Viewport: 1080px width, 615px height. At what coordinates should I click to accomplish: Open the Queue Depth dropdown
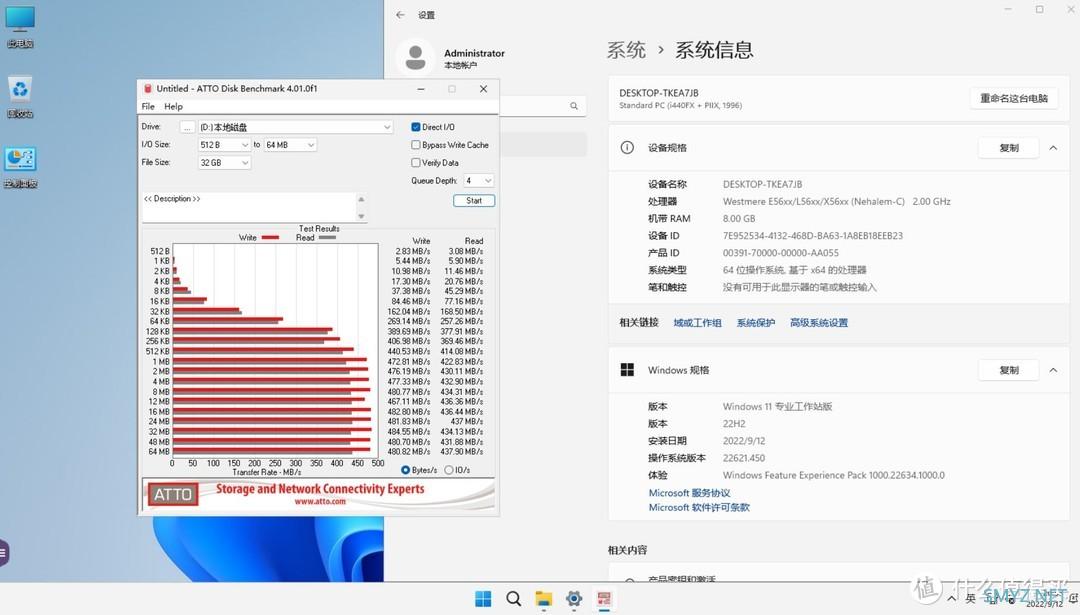478,180
